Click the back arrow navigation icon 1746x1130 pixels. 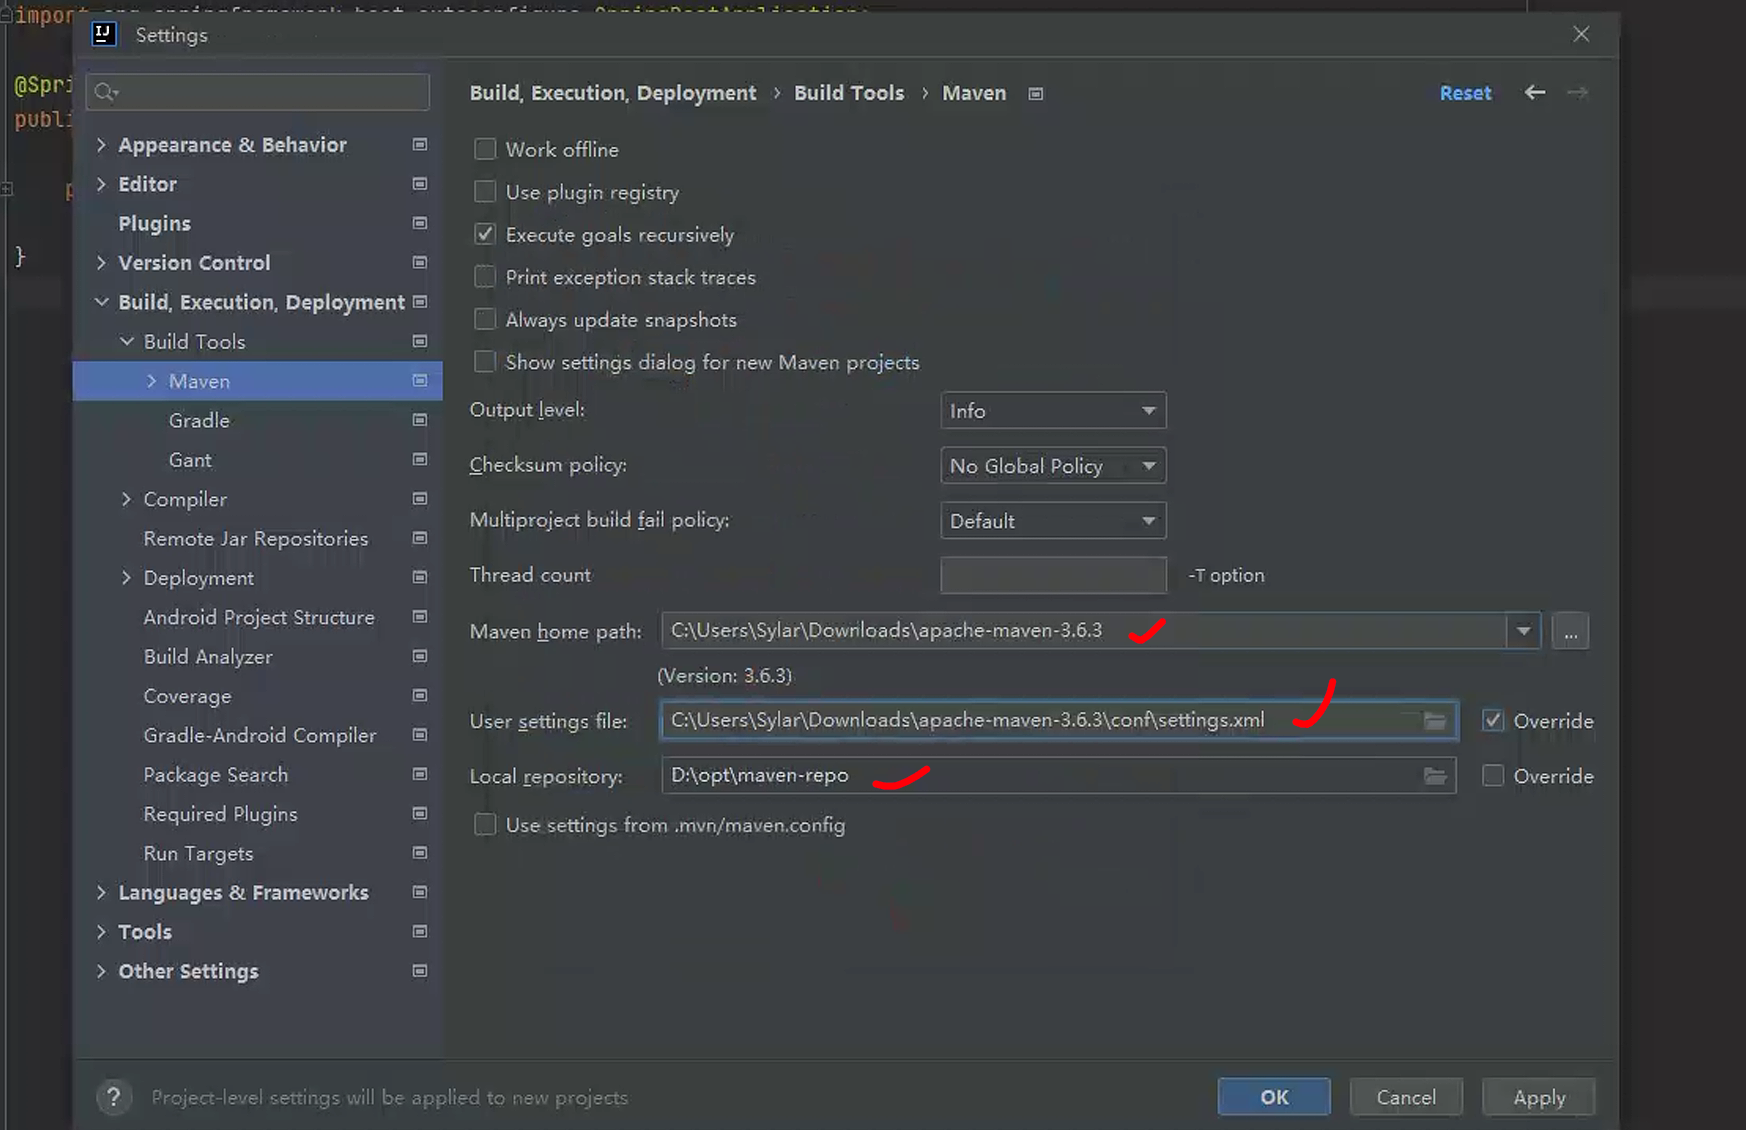click(x=1534, y=93)
